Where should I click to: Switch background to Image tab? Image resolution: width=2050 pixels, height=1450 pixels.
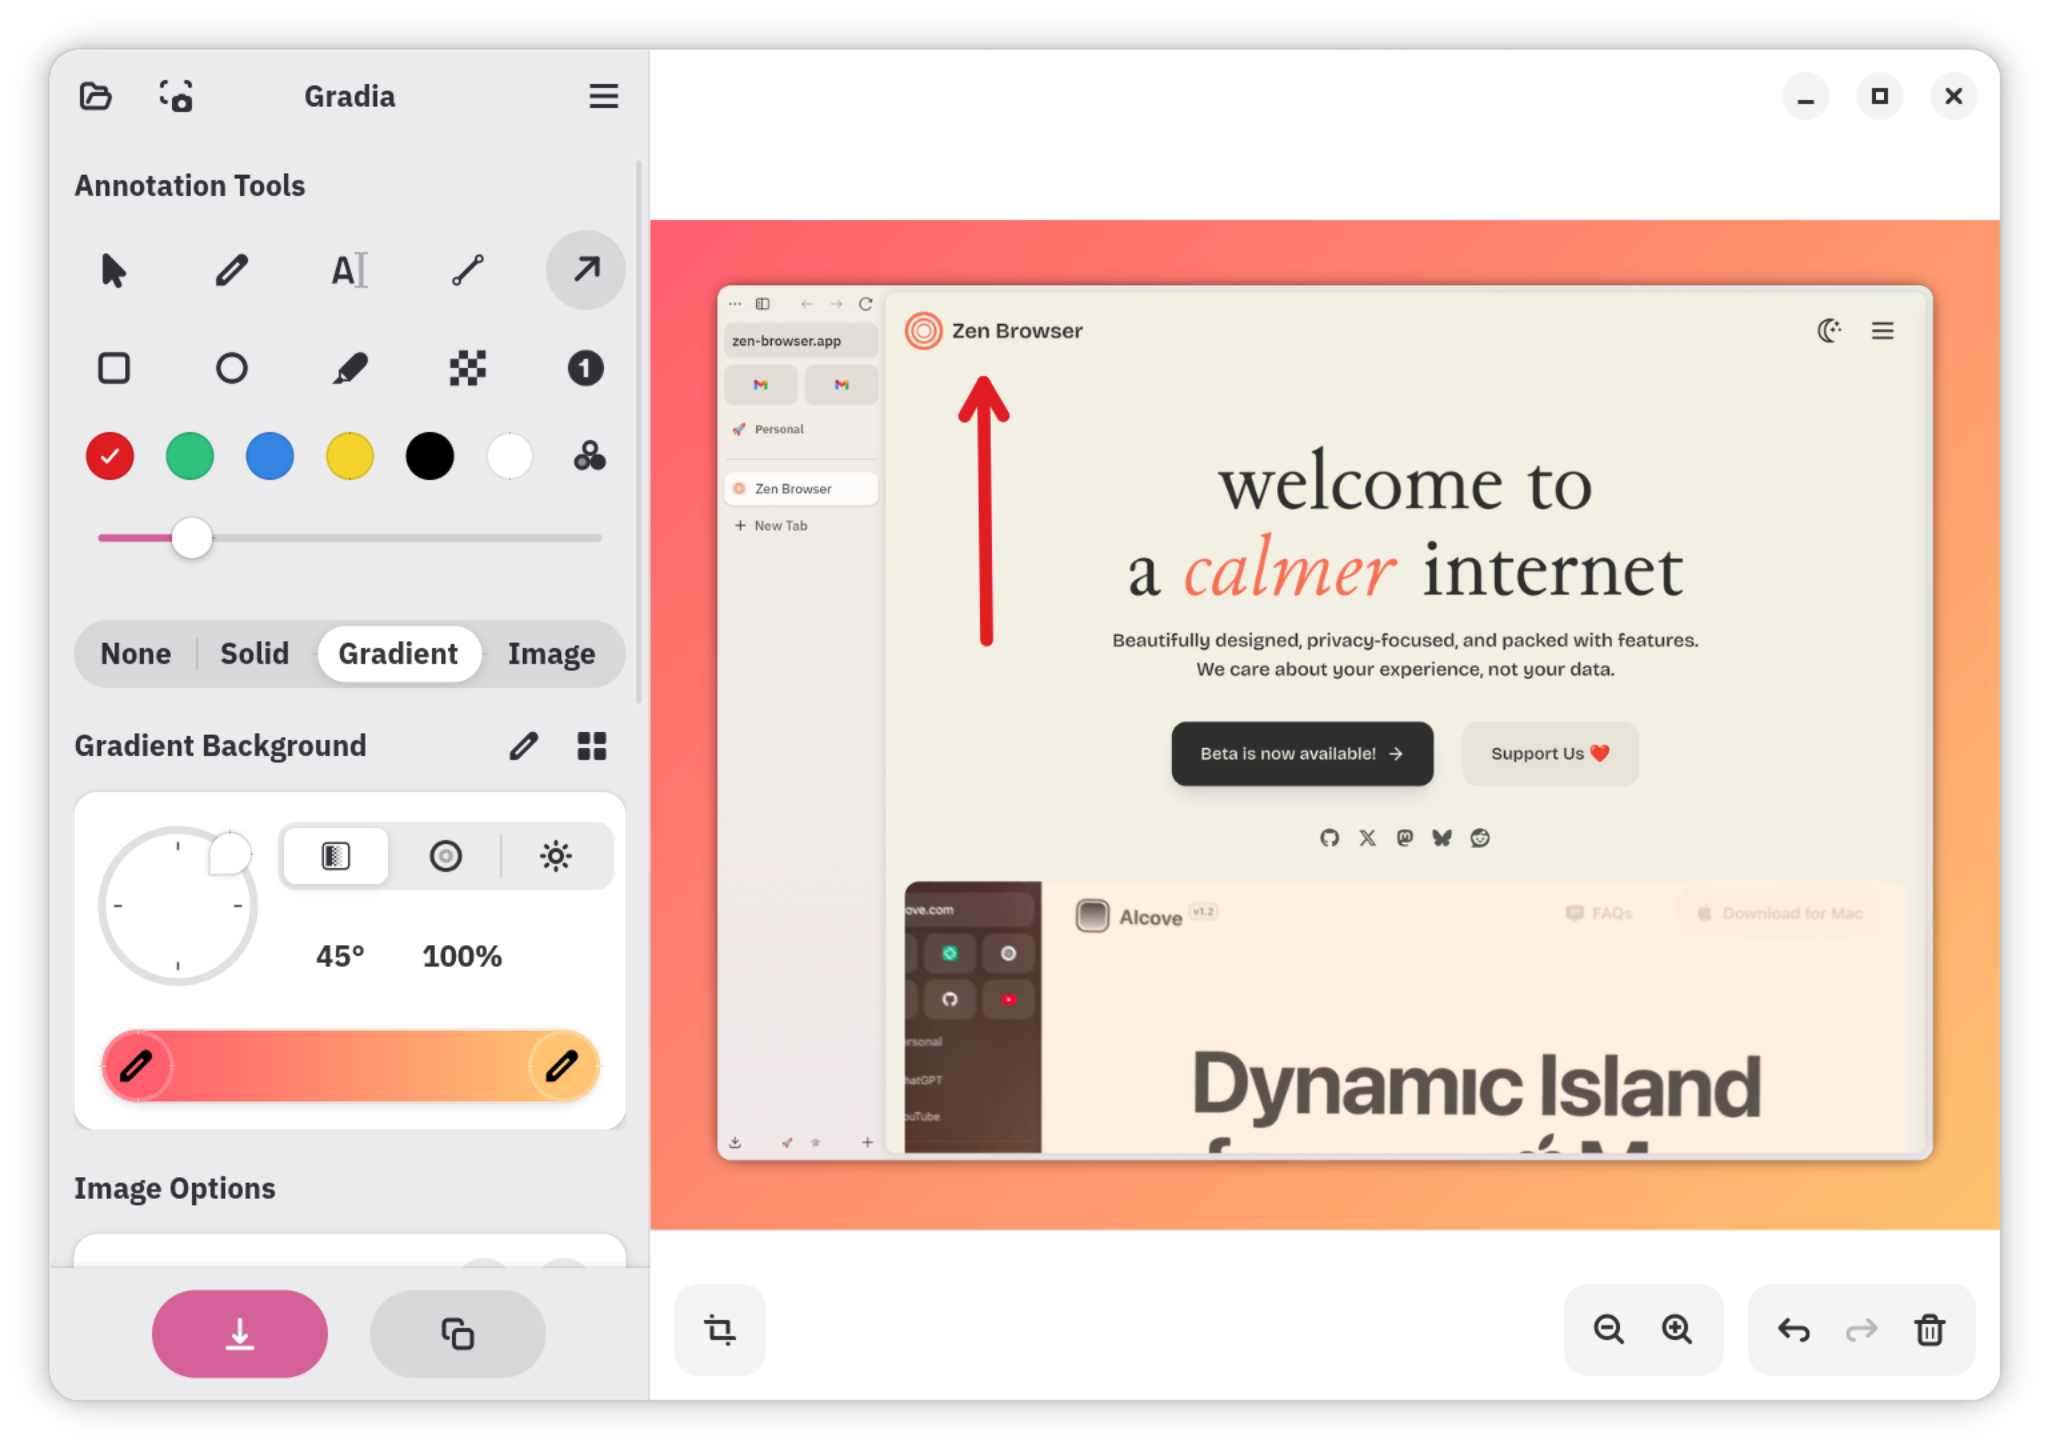pyautogui.click(x=551, y=654)
